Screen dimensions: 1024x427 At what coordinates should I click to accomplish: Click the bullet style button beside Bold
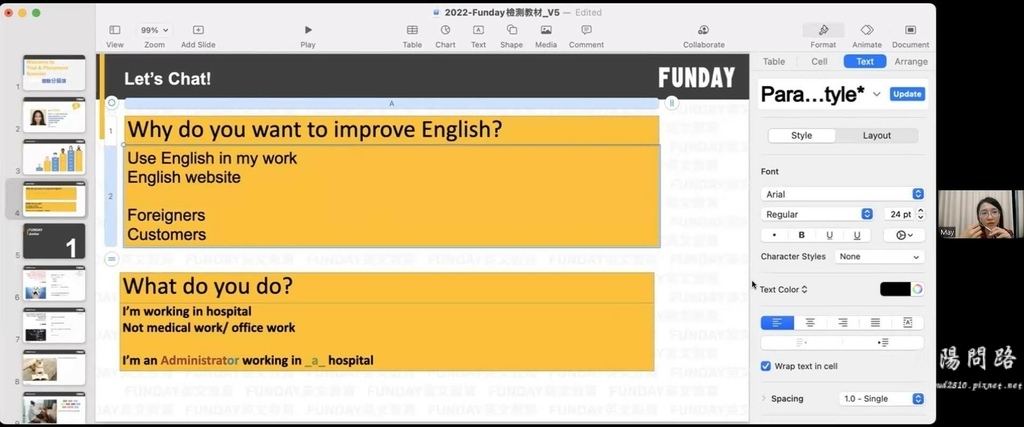(x=775, y=235)
